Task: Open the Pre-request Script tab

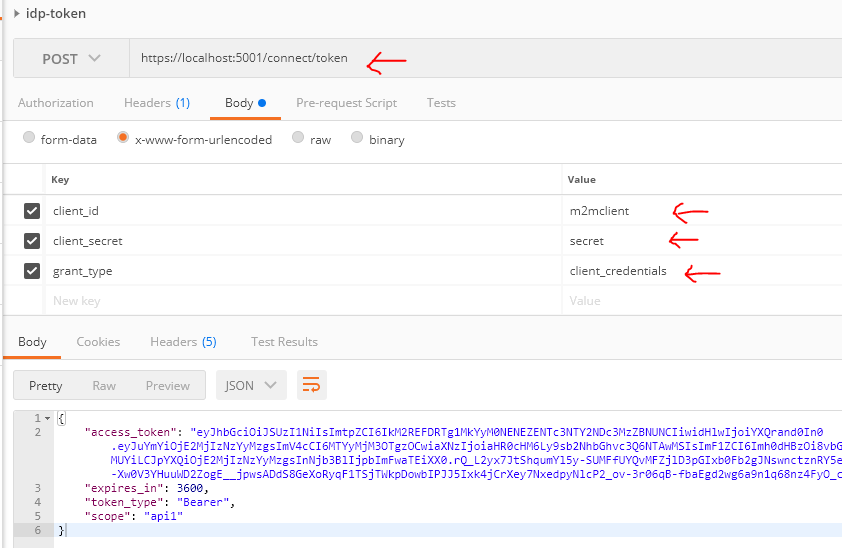Action: 346,103
